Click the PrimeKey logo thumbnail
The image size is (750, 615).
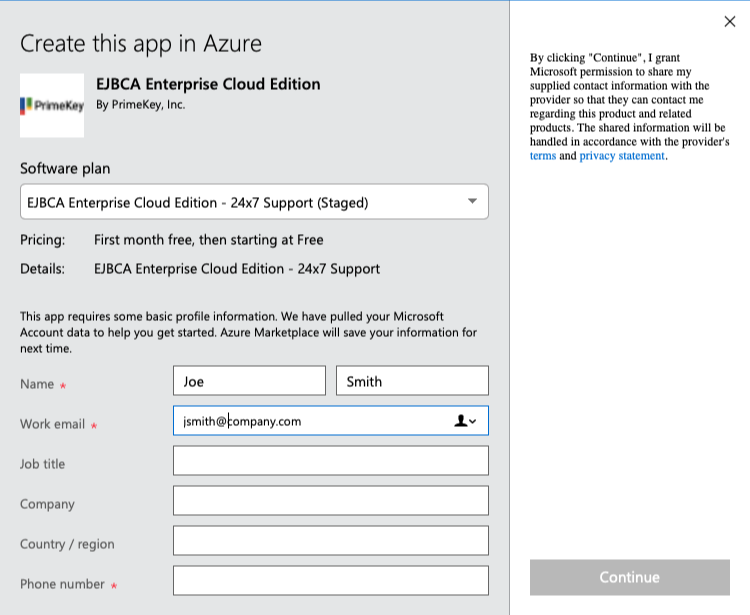click(x=52, y=105)
